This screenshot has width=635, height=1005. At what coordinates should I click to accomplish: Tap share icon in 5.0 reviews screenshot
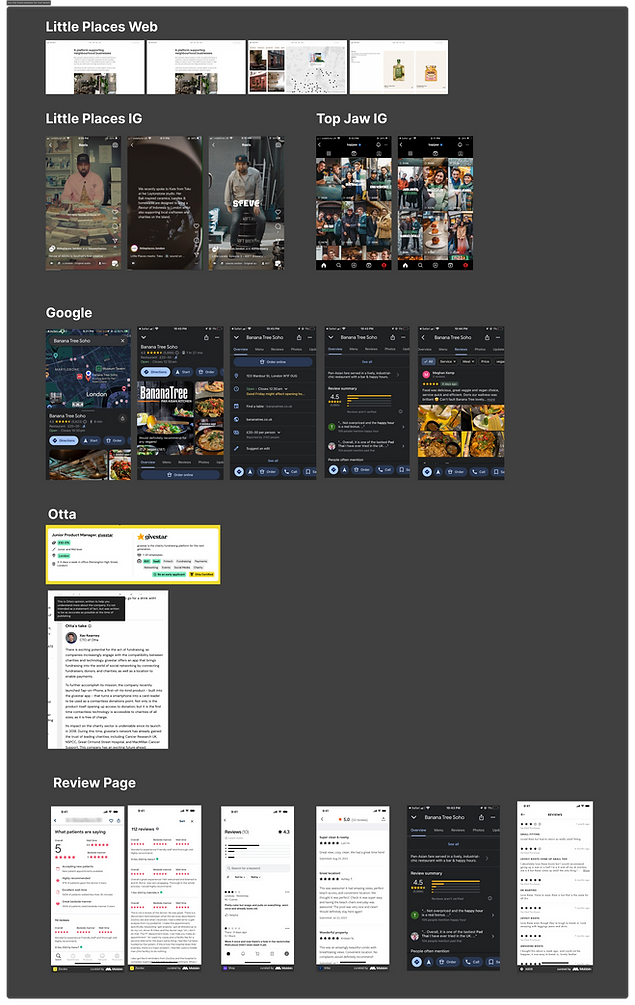click(383, 819)
